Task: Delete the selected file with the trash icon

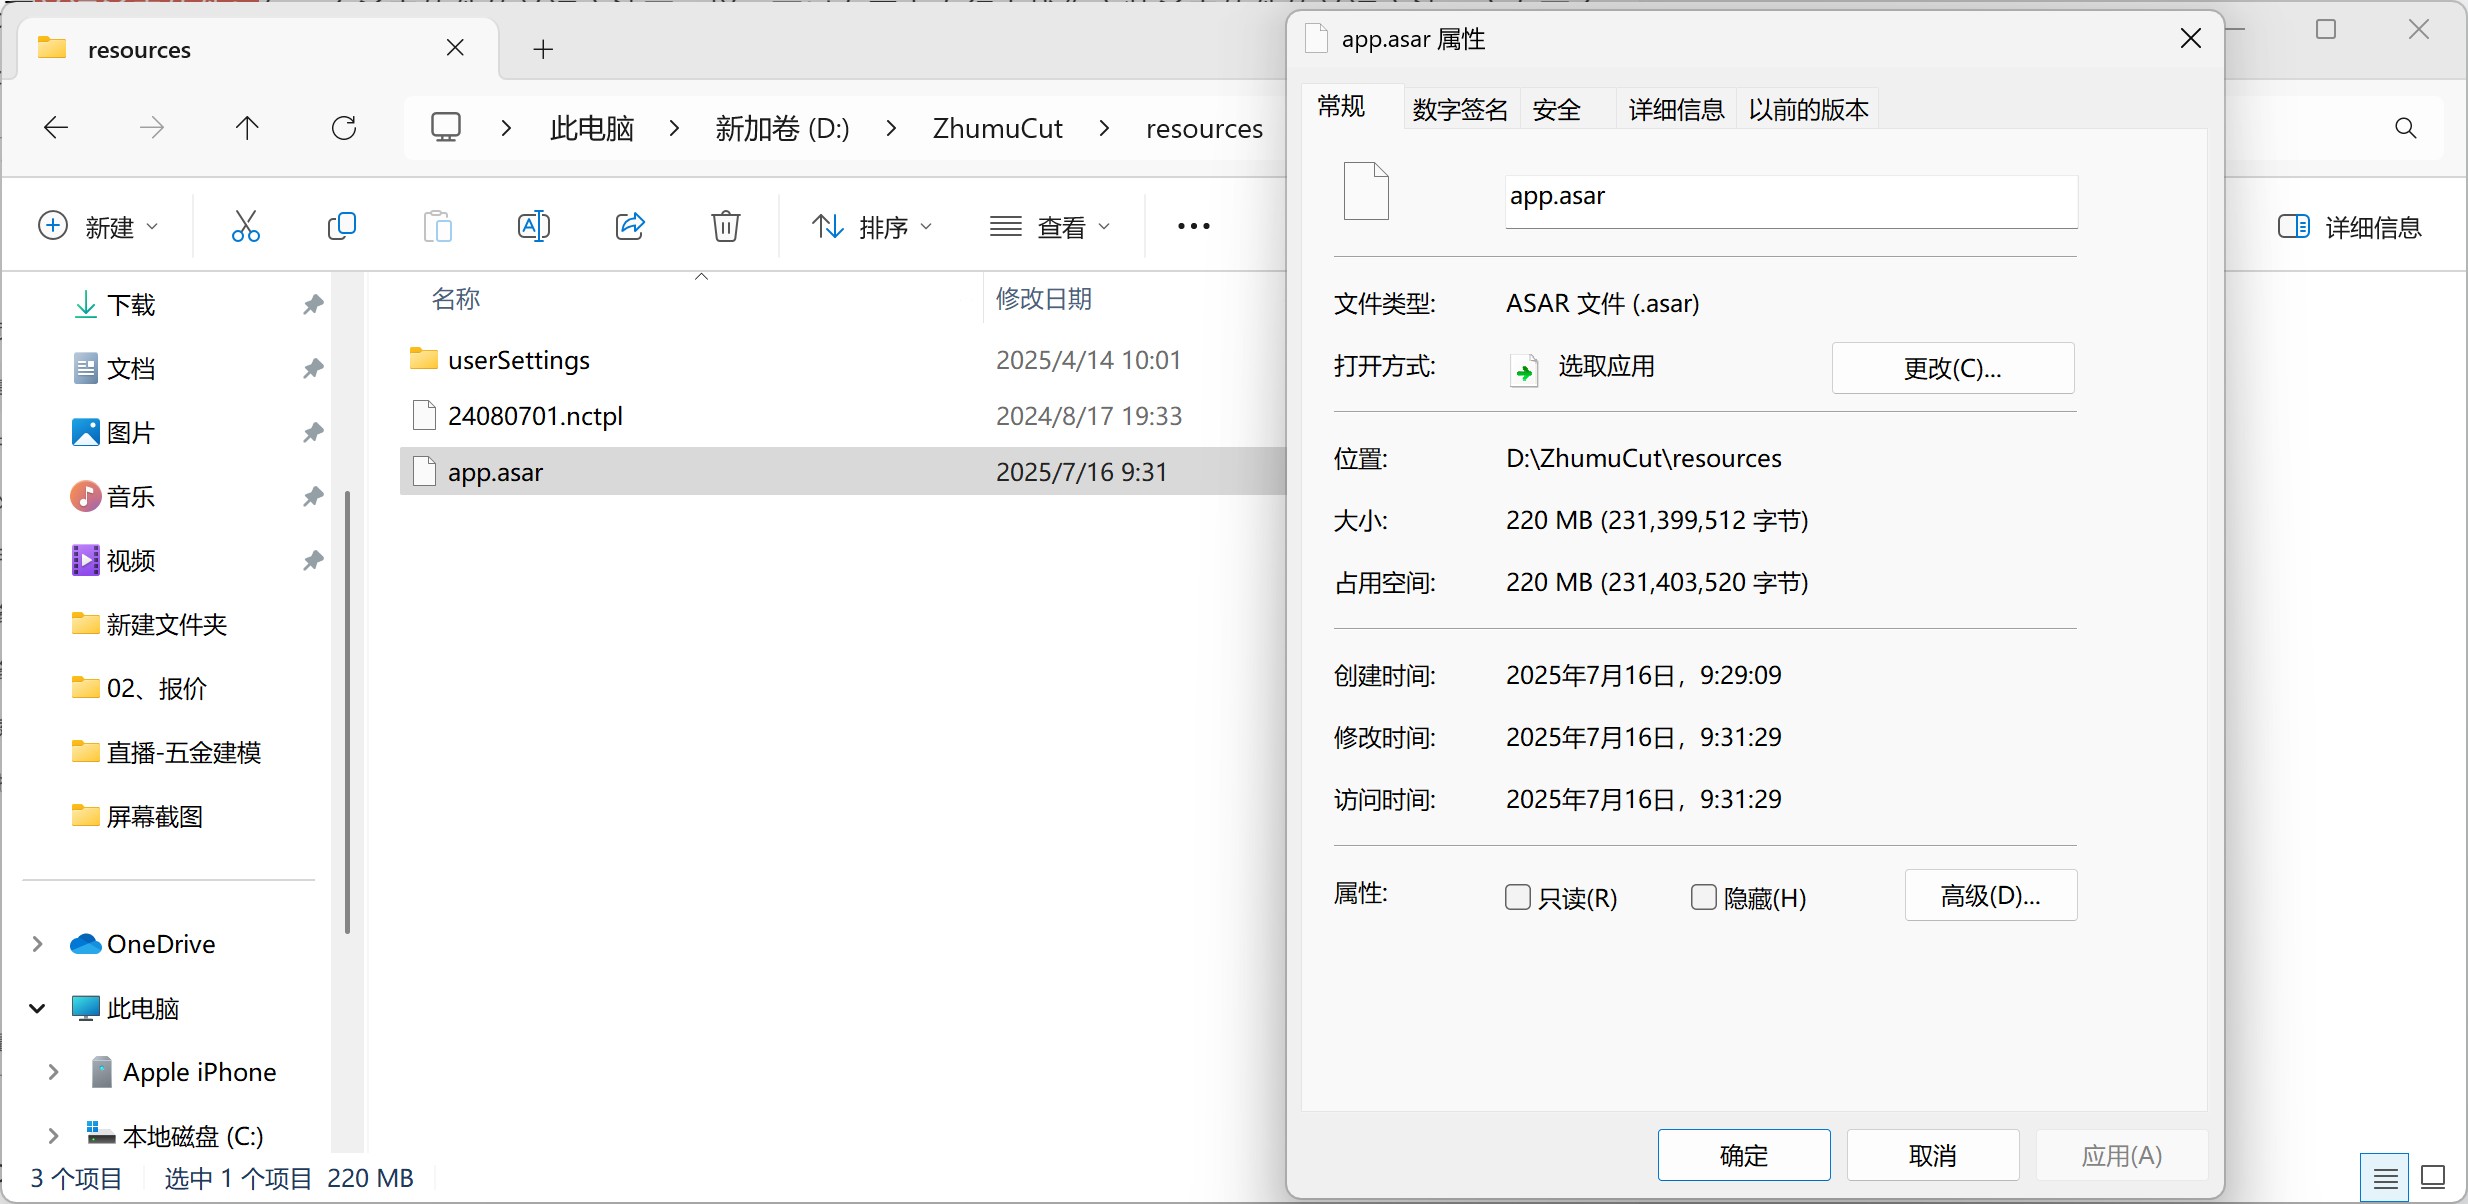Action: (x=726, y=226)
